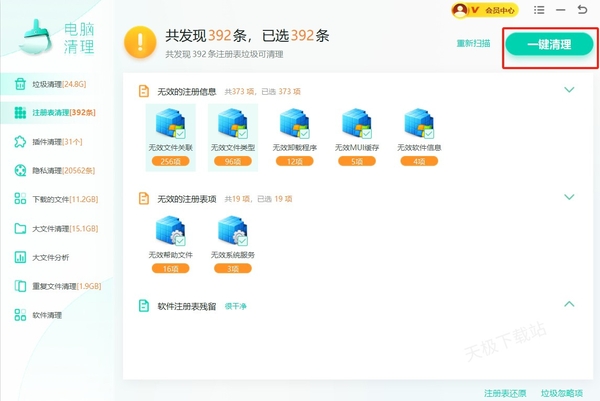This screenshot has height=401, width=600.
Task: Open 隐私清理 [20562条] in sidebar
Action: click(x=57, y=170)
